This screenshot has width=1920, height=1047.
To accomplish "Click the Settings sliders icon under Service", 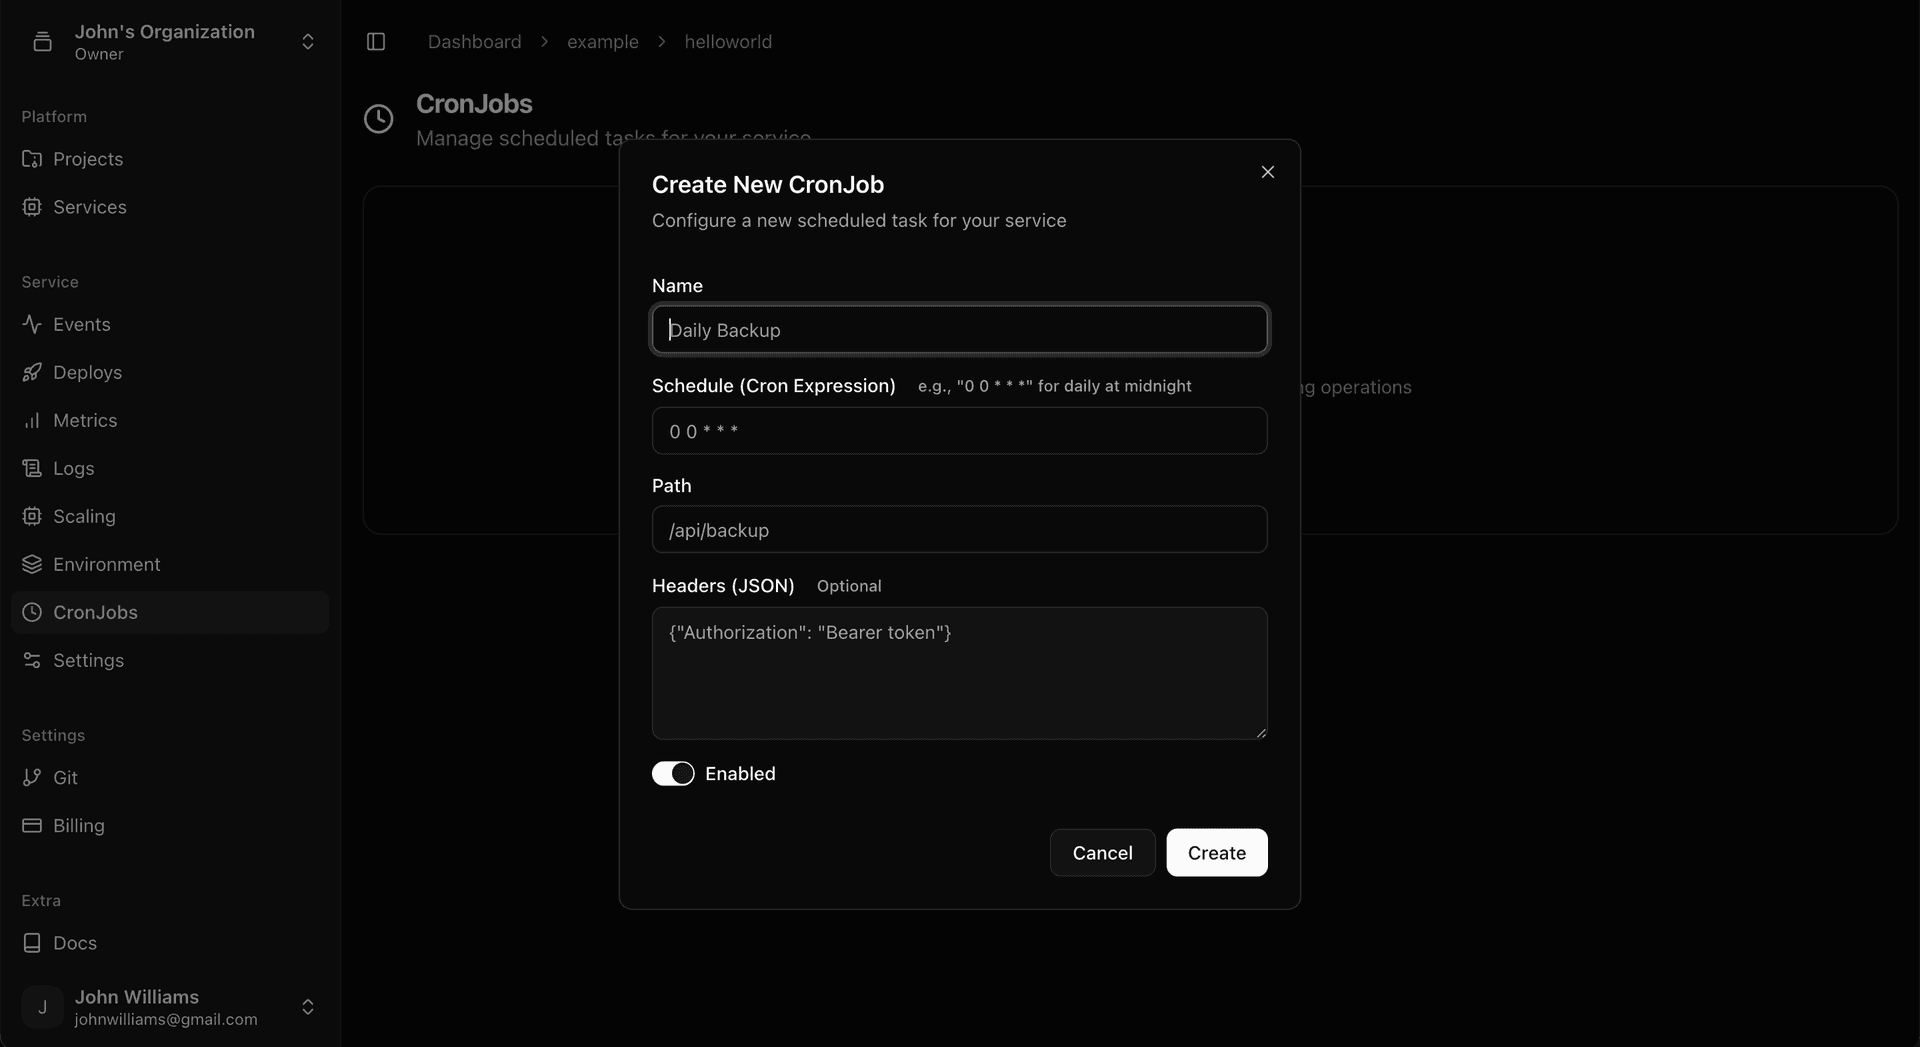I will 32,661.
